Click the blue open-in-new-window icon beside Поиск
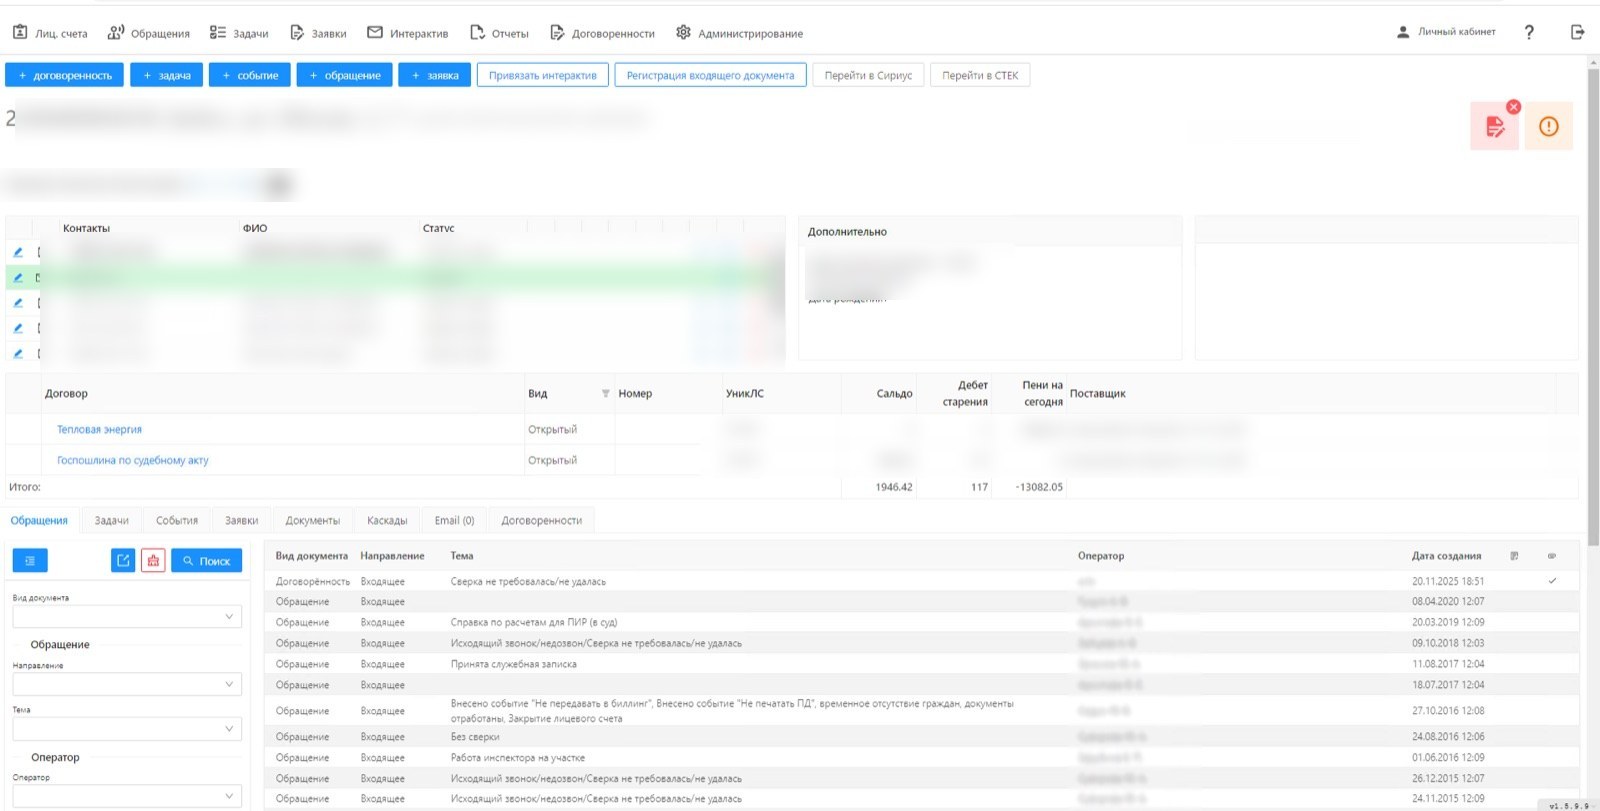 pyautogui.click(x=123, y=561)
